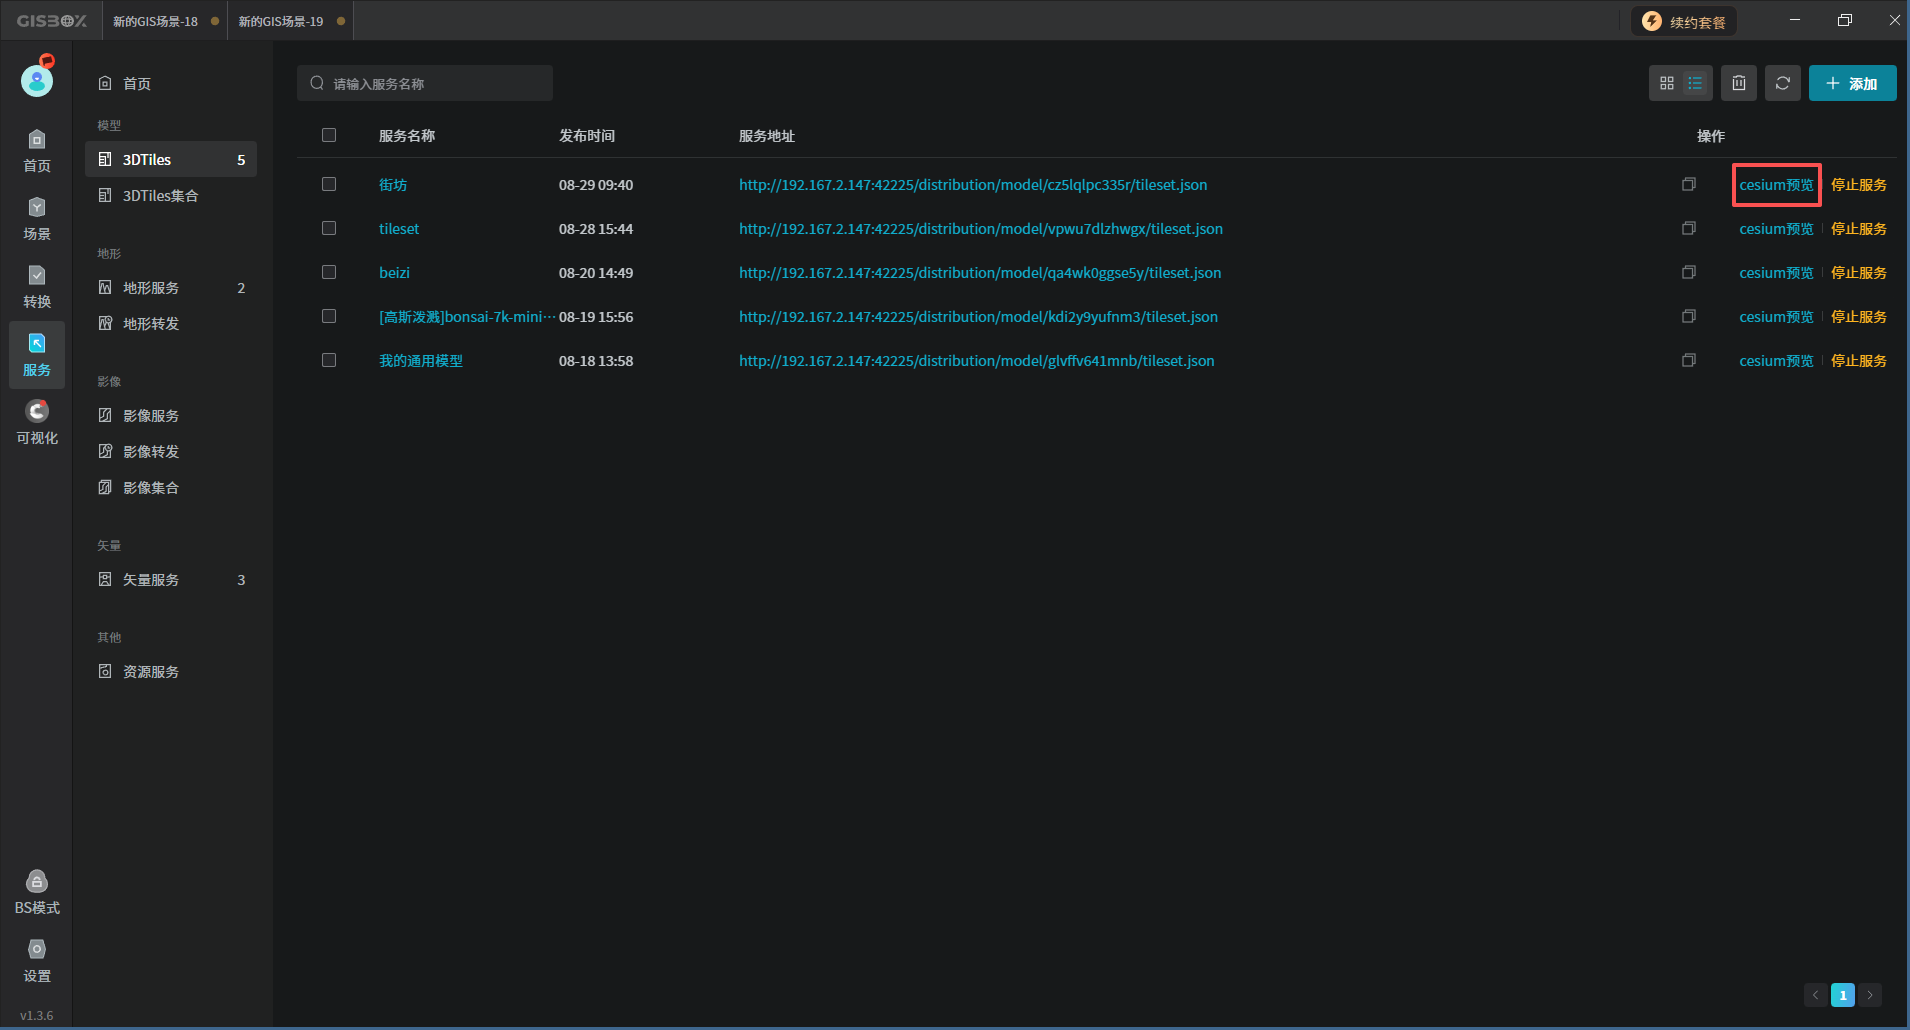Switch to BS模式

click(37, 893)
